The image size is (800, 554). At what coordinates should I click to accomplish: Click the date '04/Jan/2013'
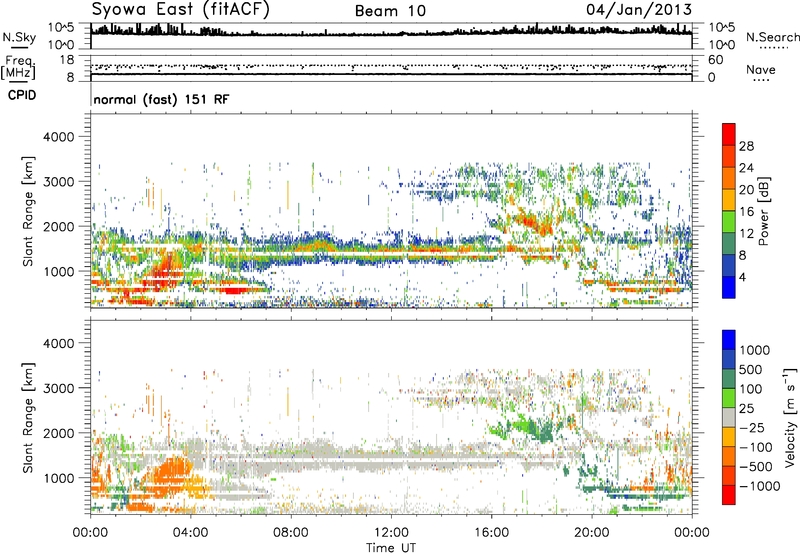pyautogui.click(x=639, y=9)
